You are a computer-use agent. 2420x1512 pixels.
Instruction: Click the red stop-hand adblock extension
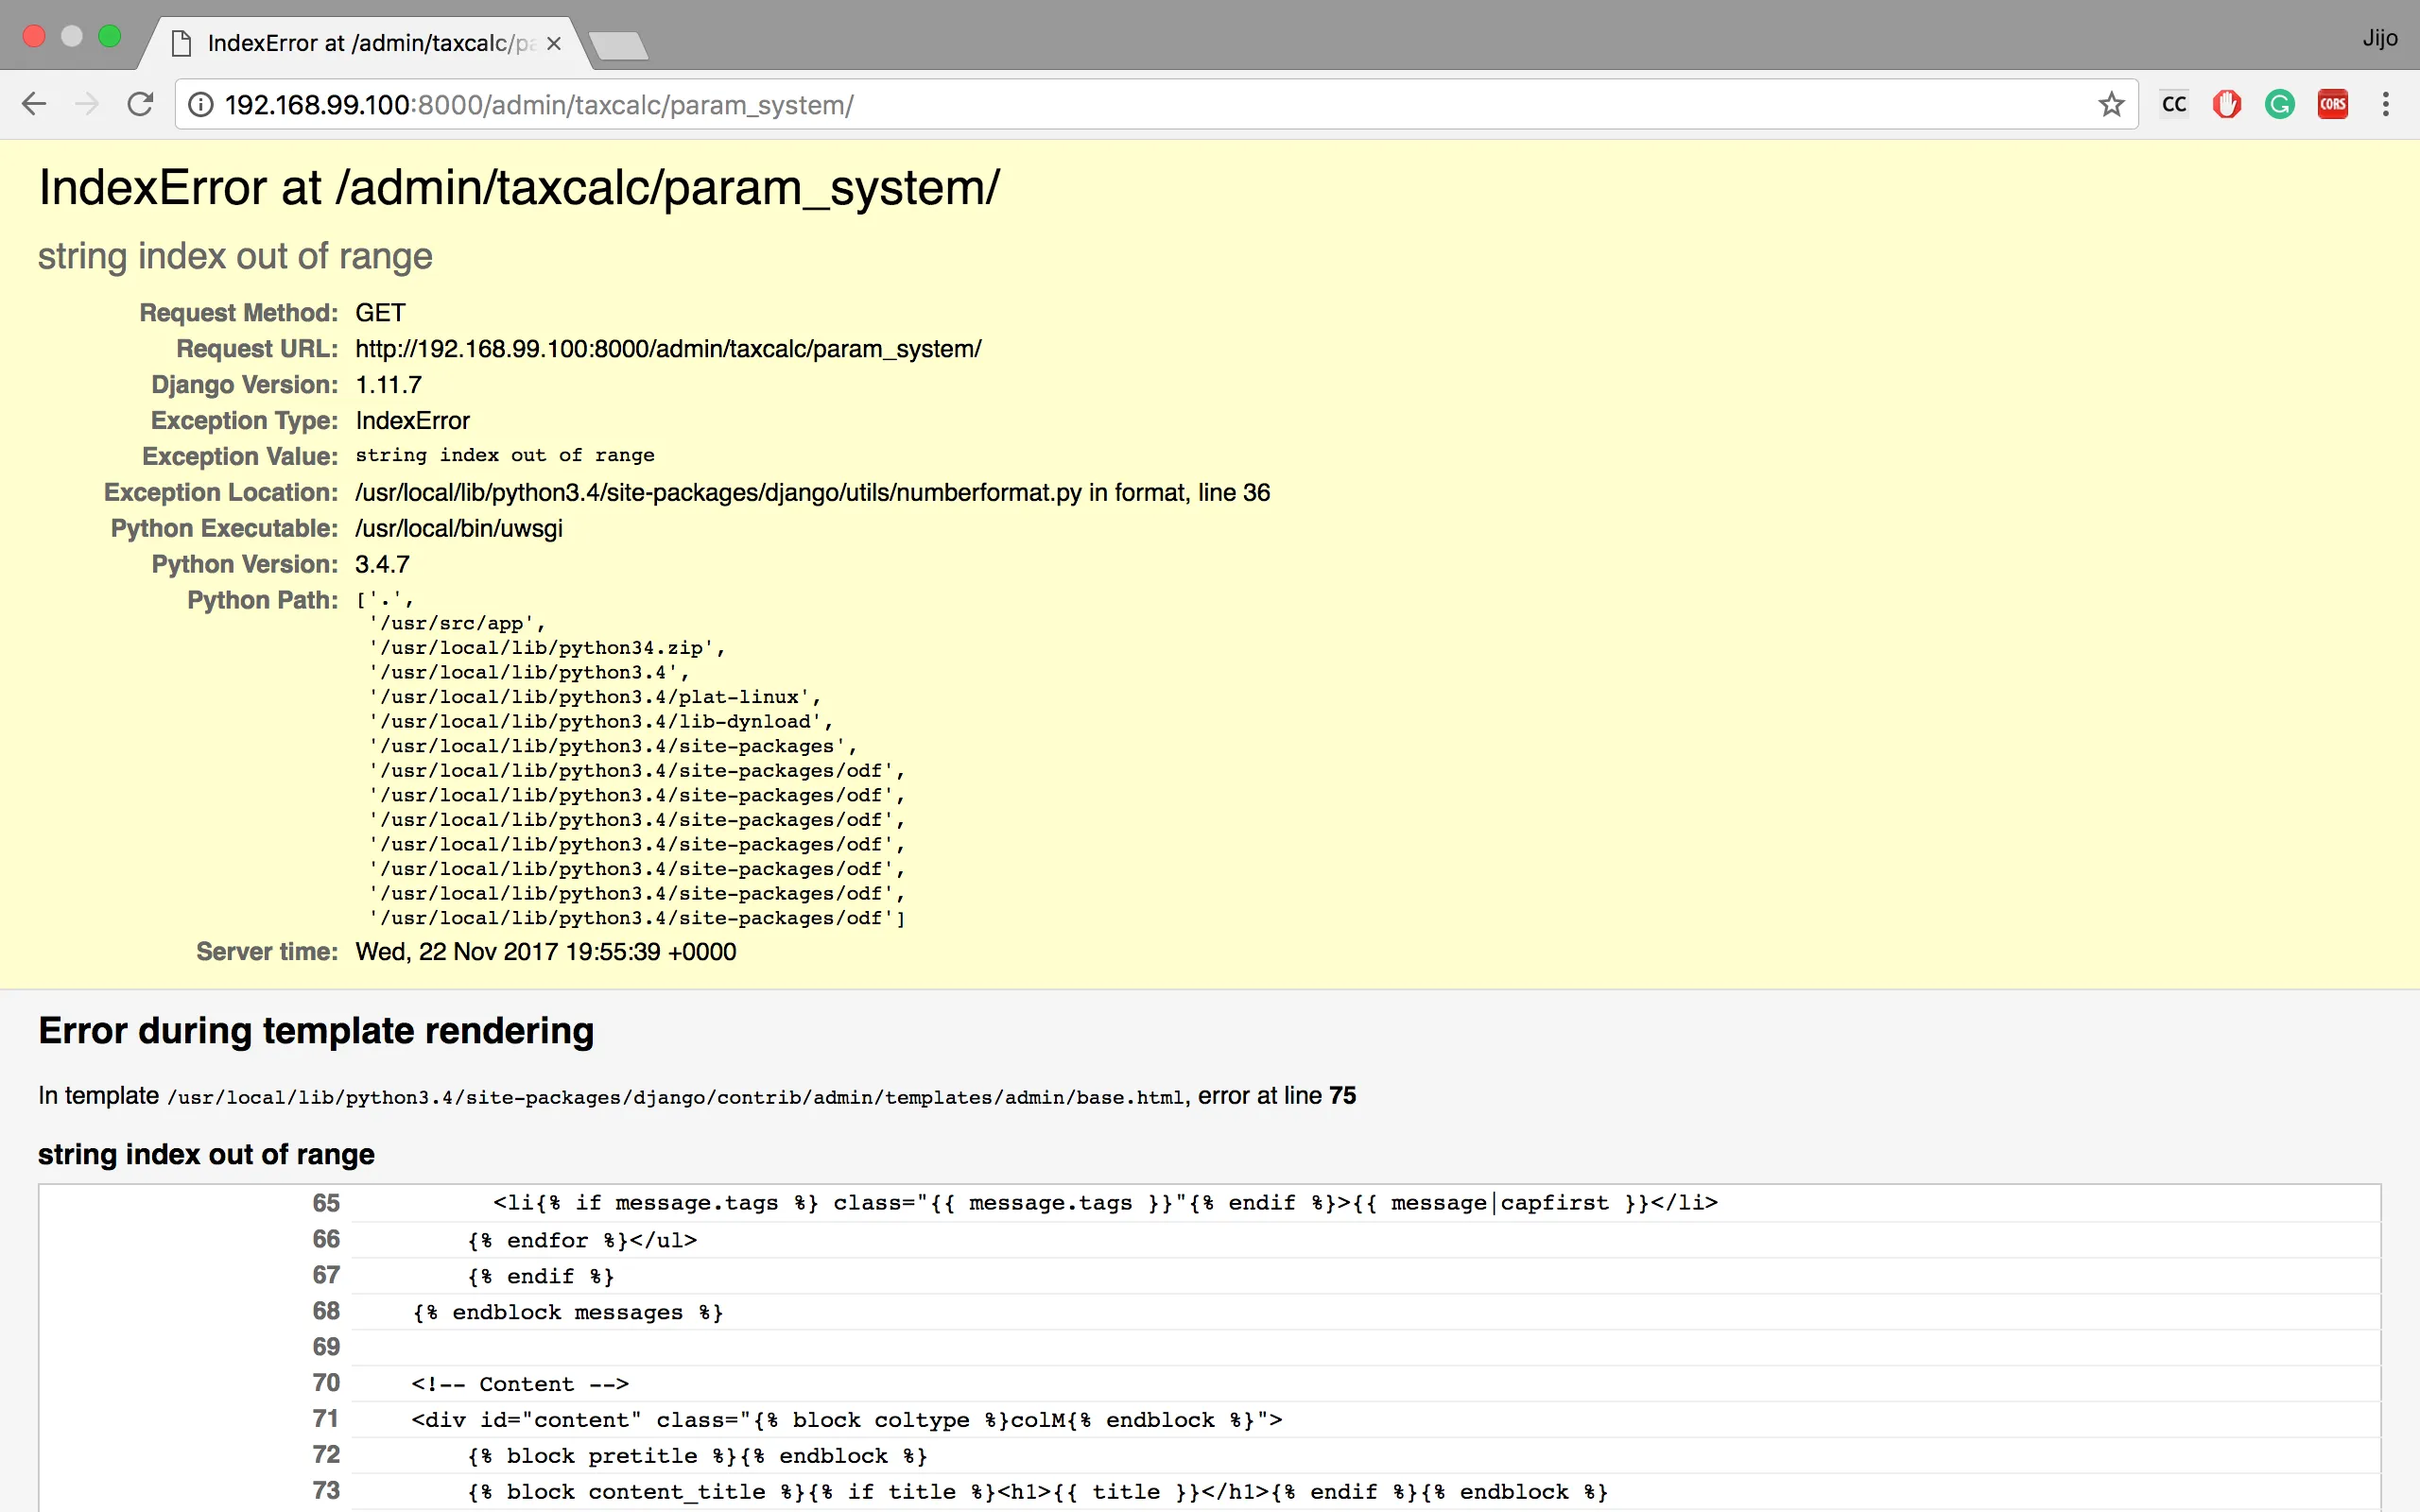2226,104
